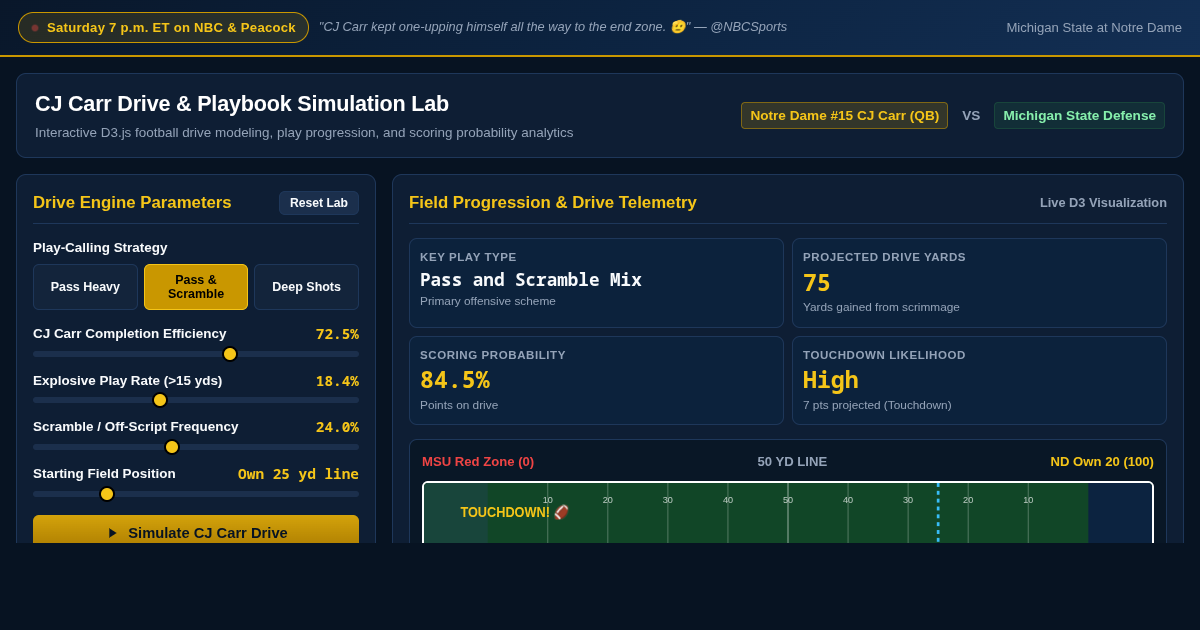The image size is (1200, 630).
Task: Click the VS text between team tags
Action: pyautogui.click(x=971, y=116)
